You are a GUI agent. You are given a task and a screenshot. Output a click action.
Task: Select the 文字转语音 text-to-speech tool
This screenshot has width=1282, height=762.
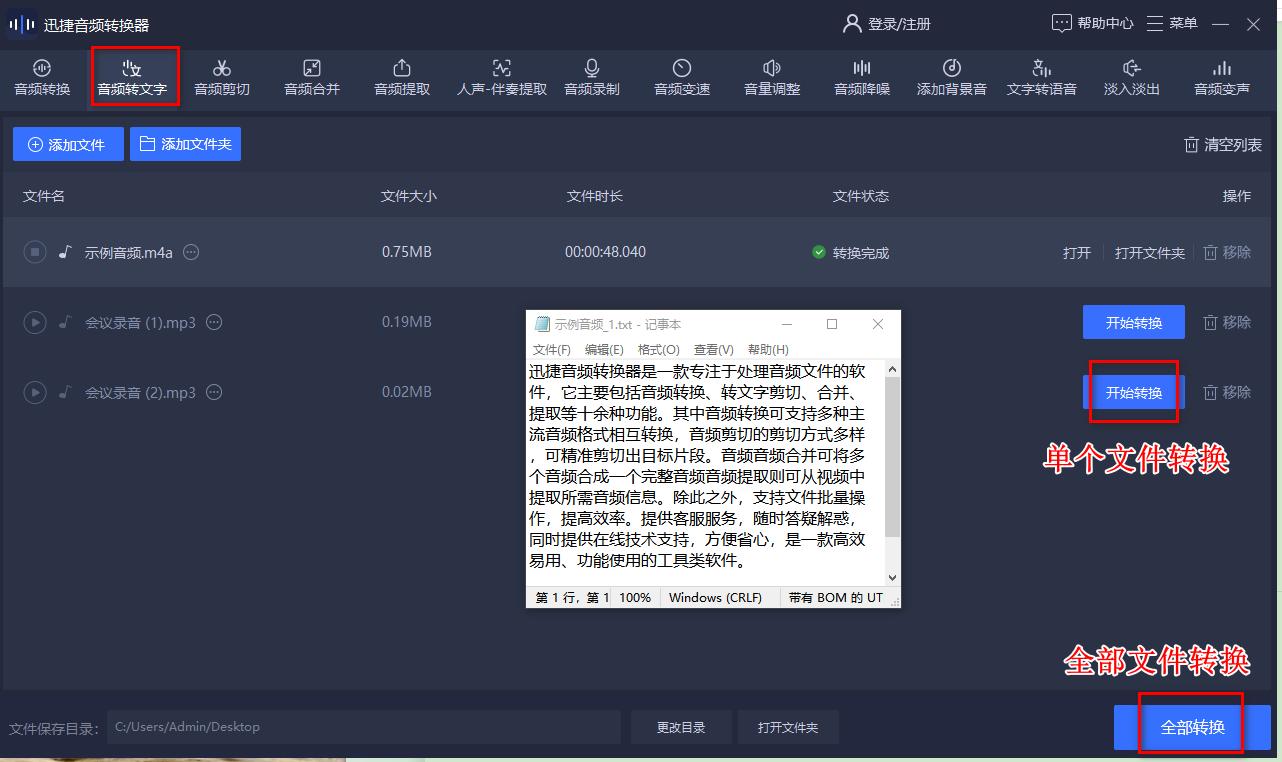click(x=1041, y=77)
